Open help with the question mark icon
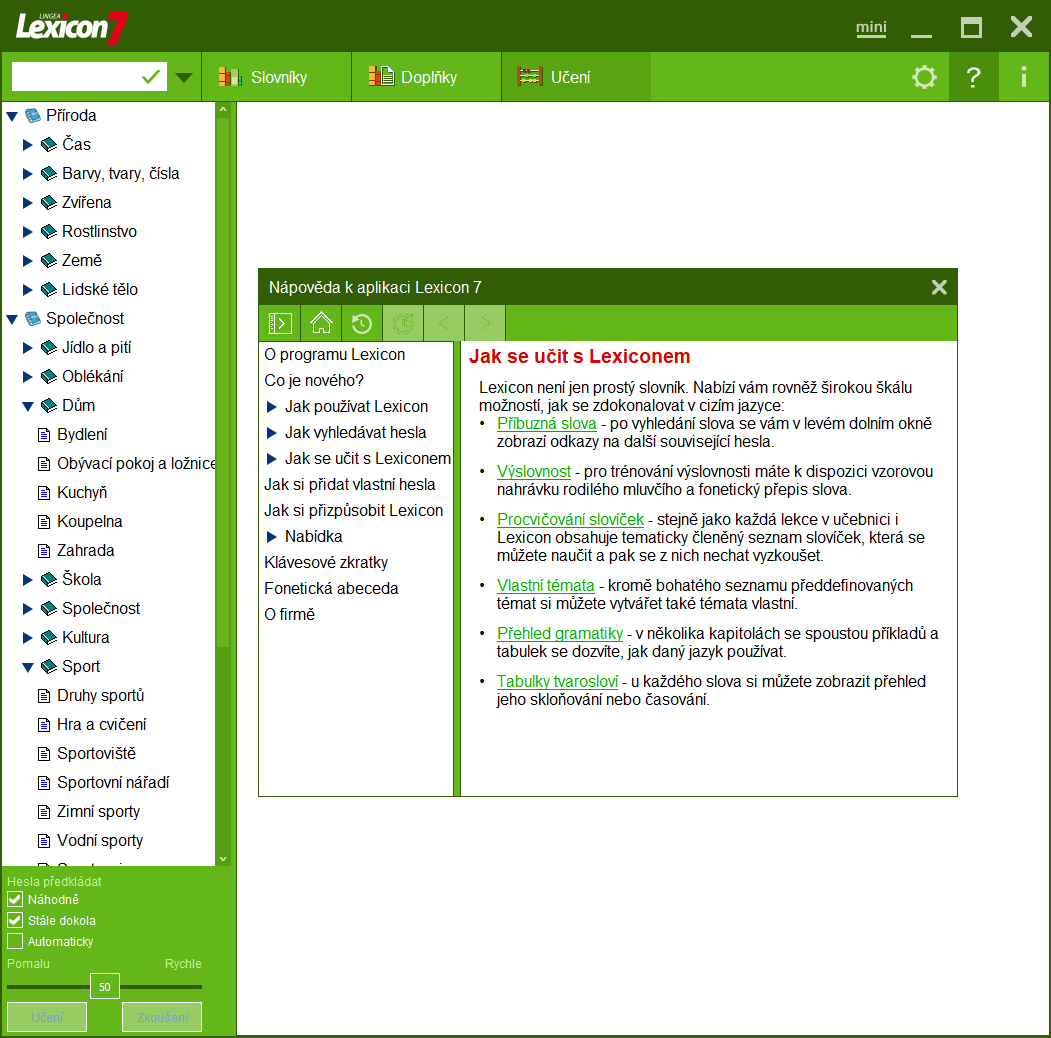1051x1038 pixels. [x=973, y=77]
